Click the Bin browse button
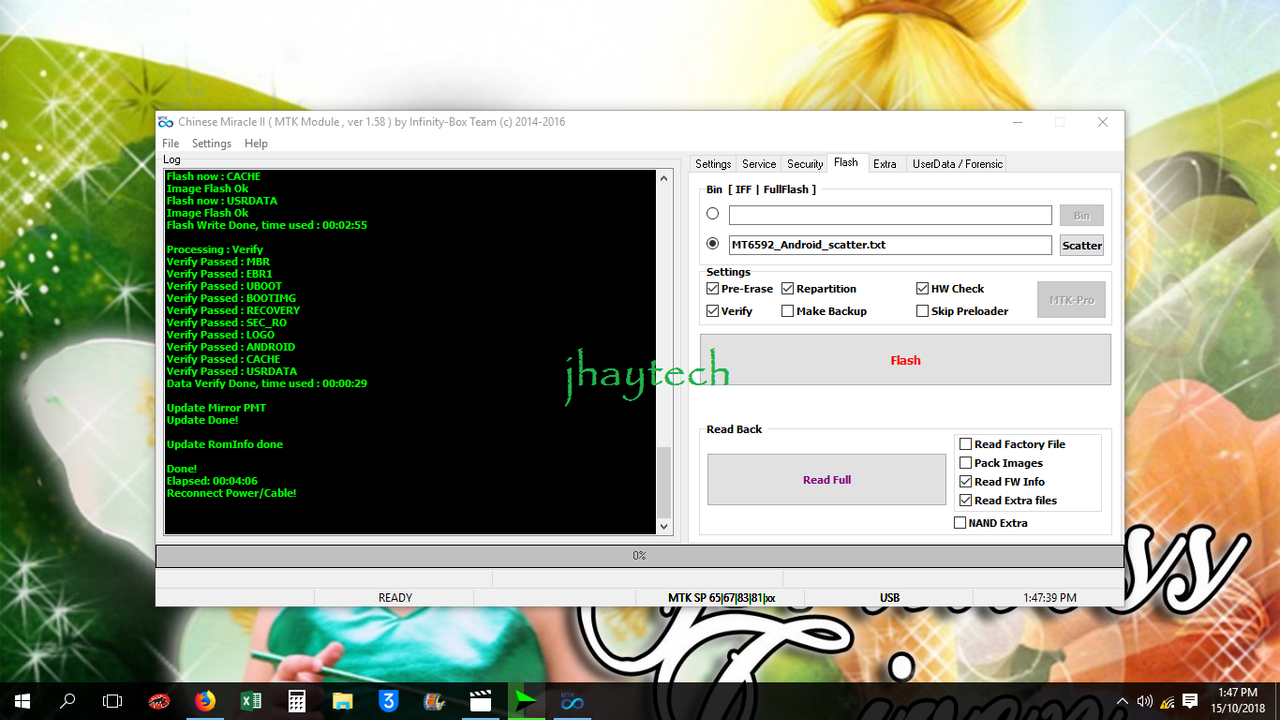 1082,215
